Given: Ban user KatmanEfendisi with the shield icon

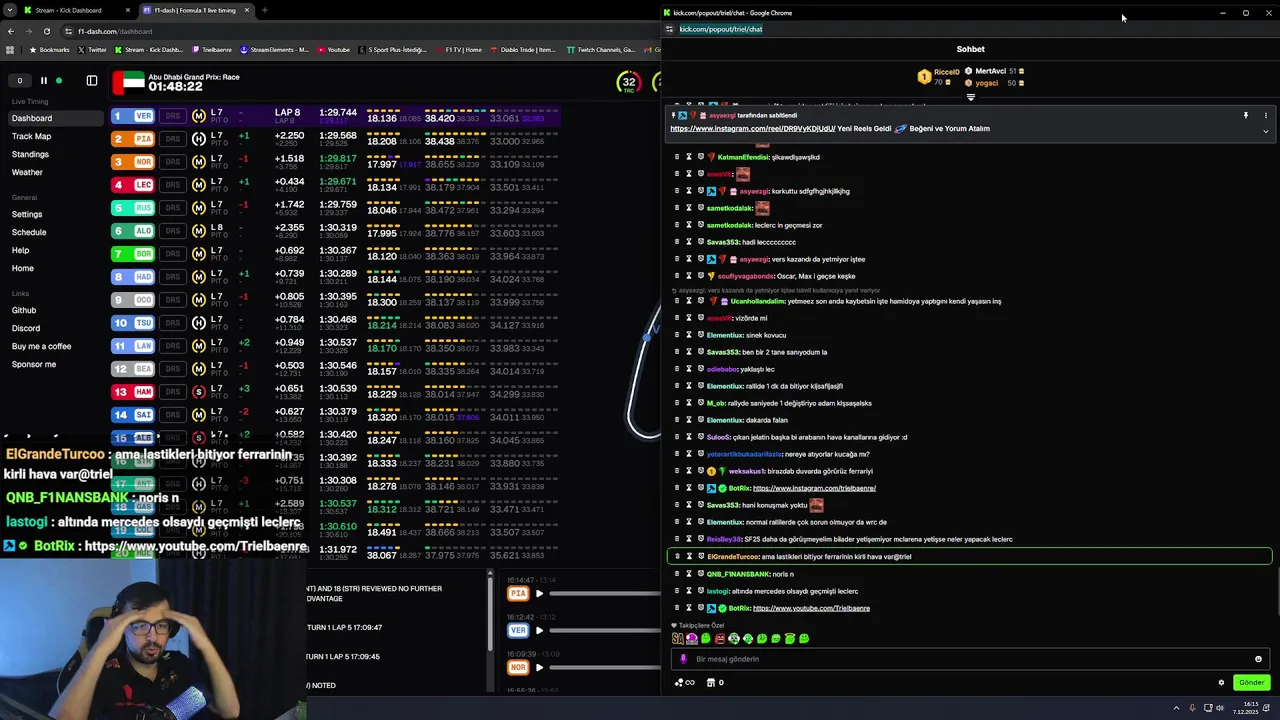Looking at the screenshot, I should click(701, 157).
